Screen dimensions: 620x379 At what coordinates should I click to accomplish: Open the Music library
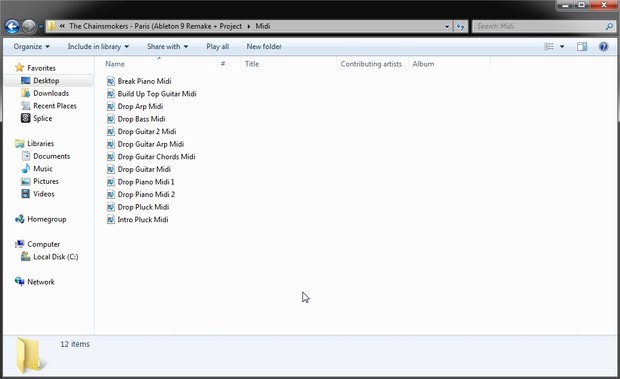click(x=43, y=169)
